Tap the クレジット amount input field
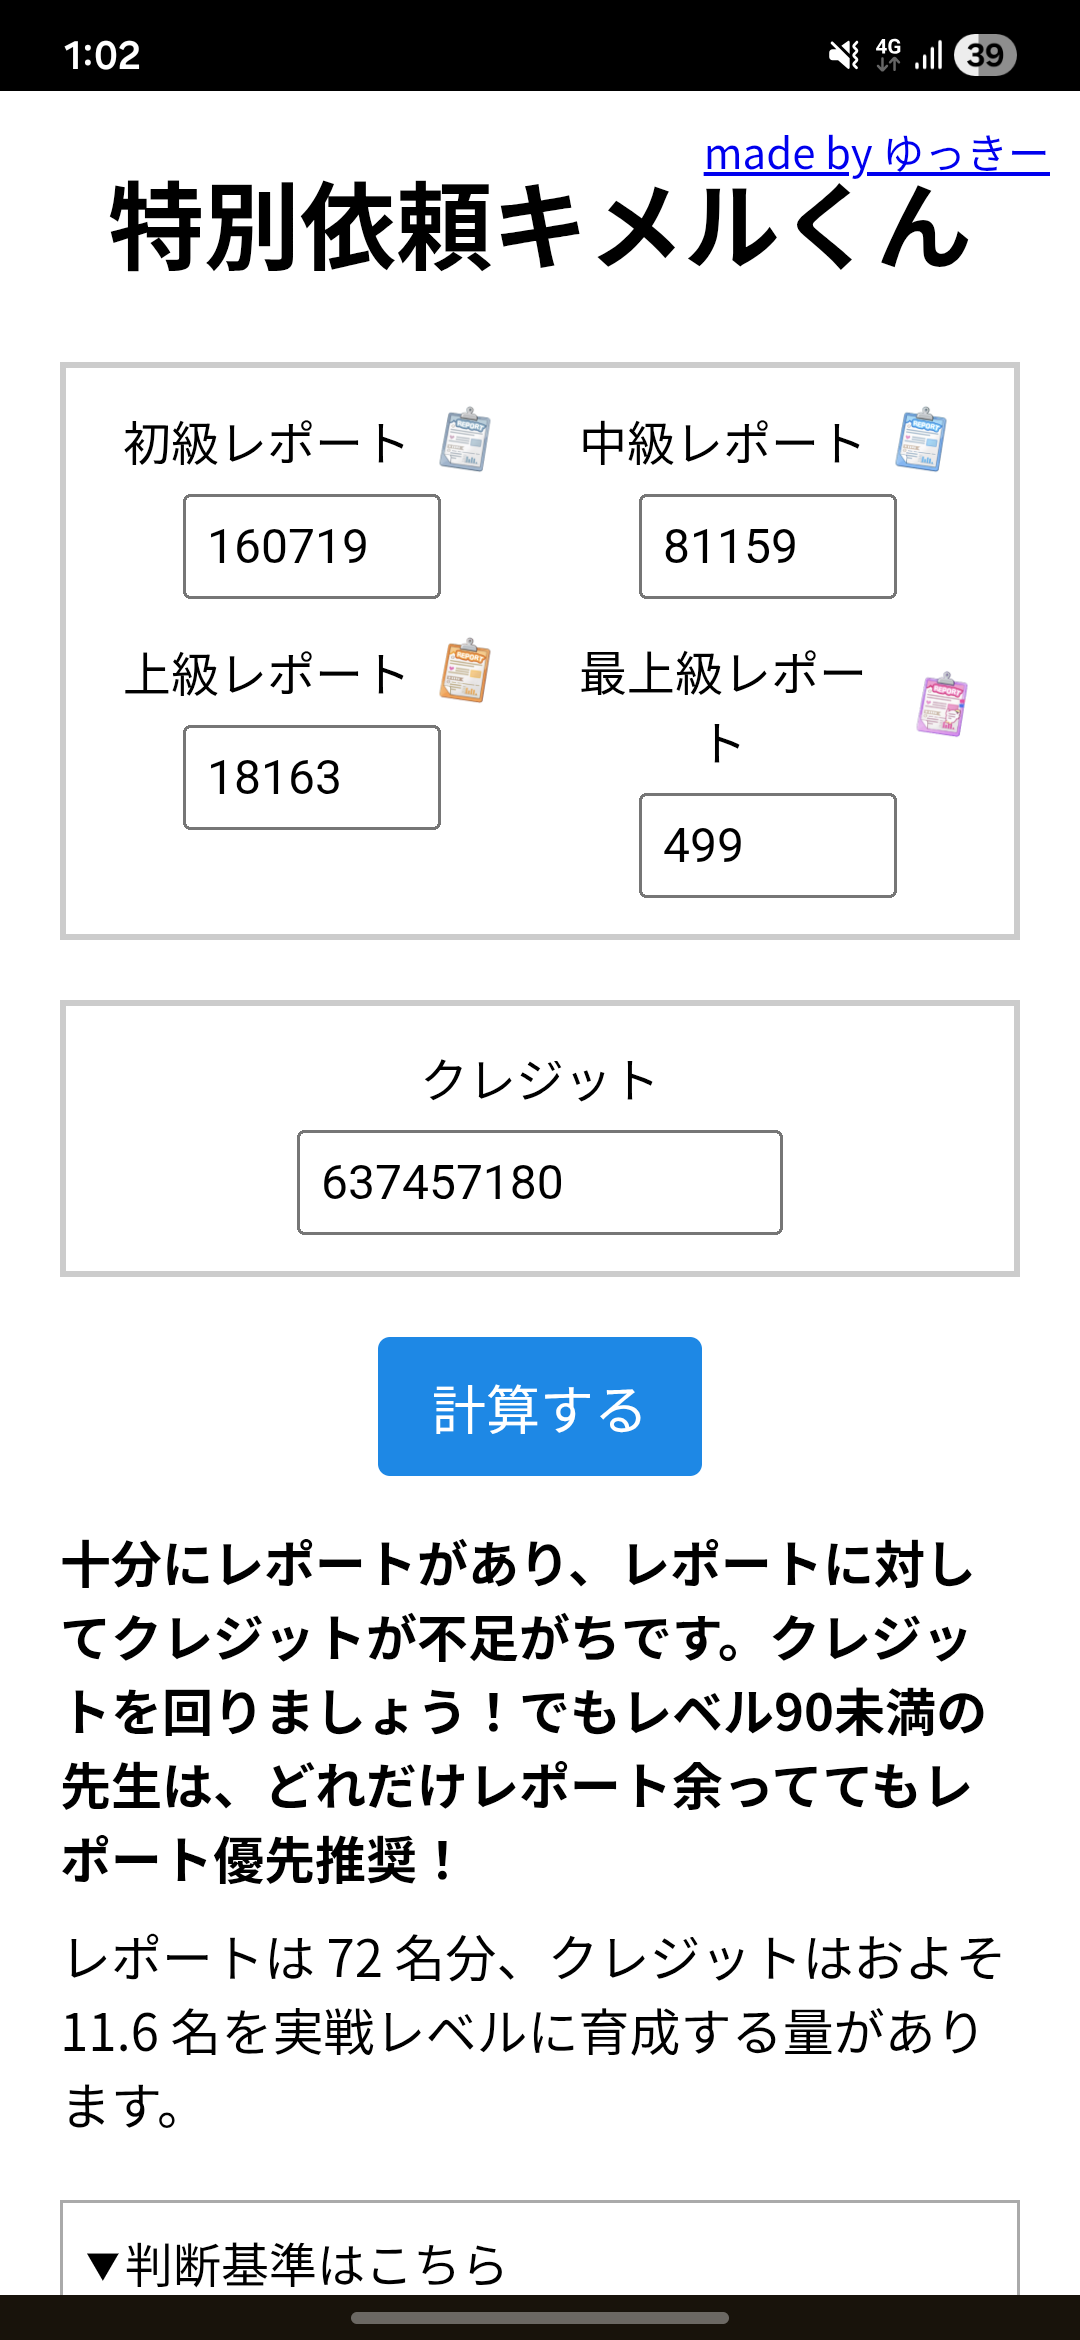Image resolution: width=1080 pixels, height=2340 pixels. coord(540,1183)
